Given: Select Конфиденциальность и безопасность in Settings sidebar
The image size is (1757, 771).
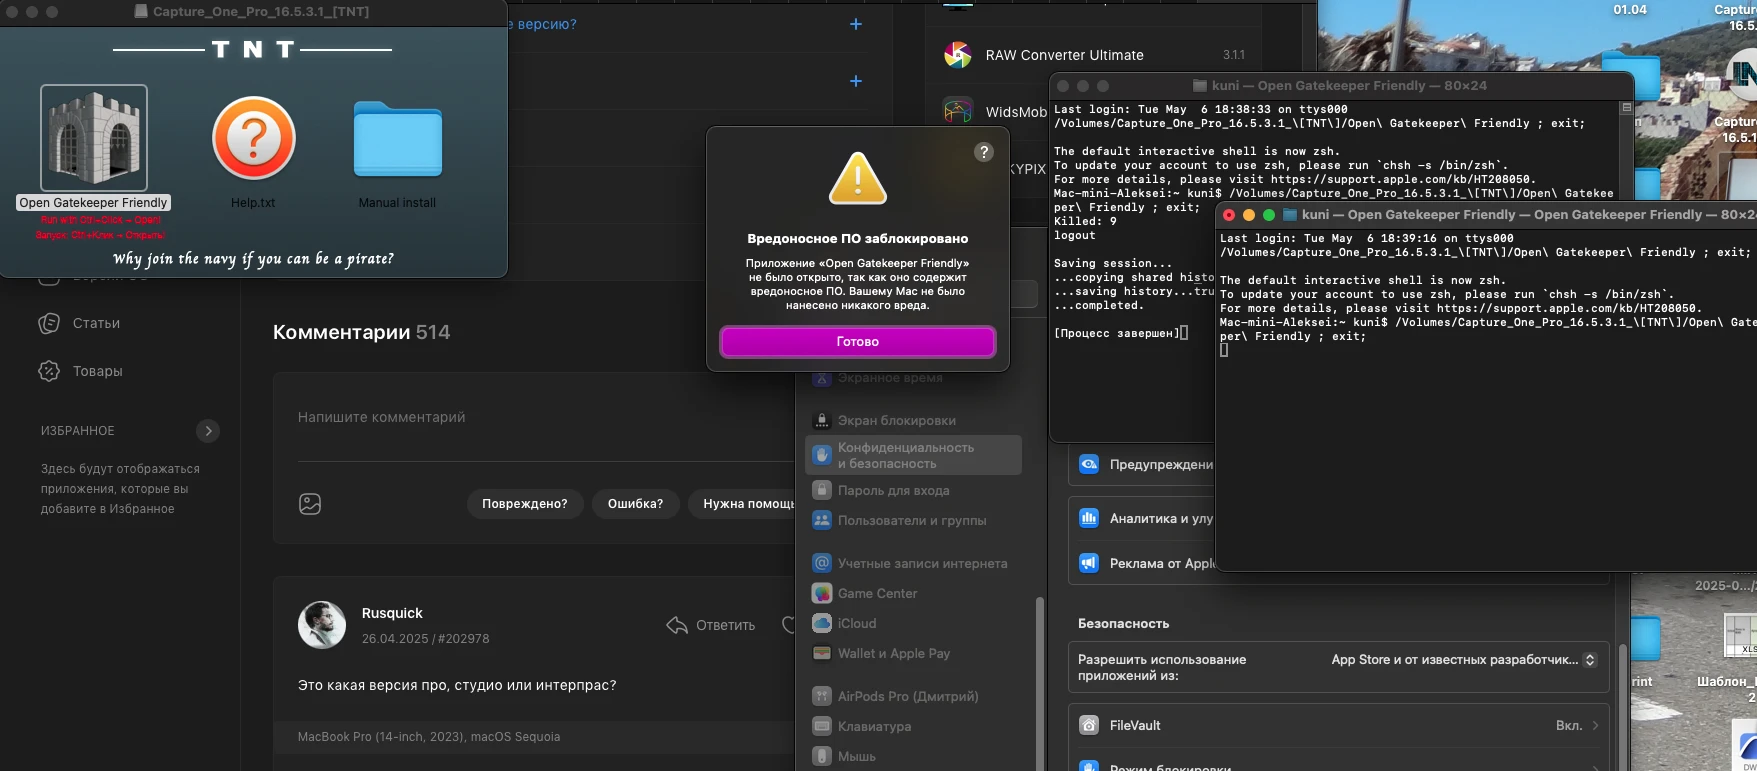Looking at the screenshot, I should [x=913, y=455].
